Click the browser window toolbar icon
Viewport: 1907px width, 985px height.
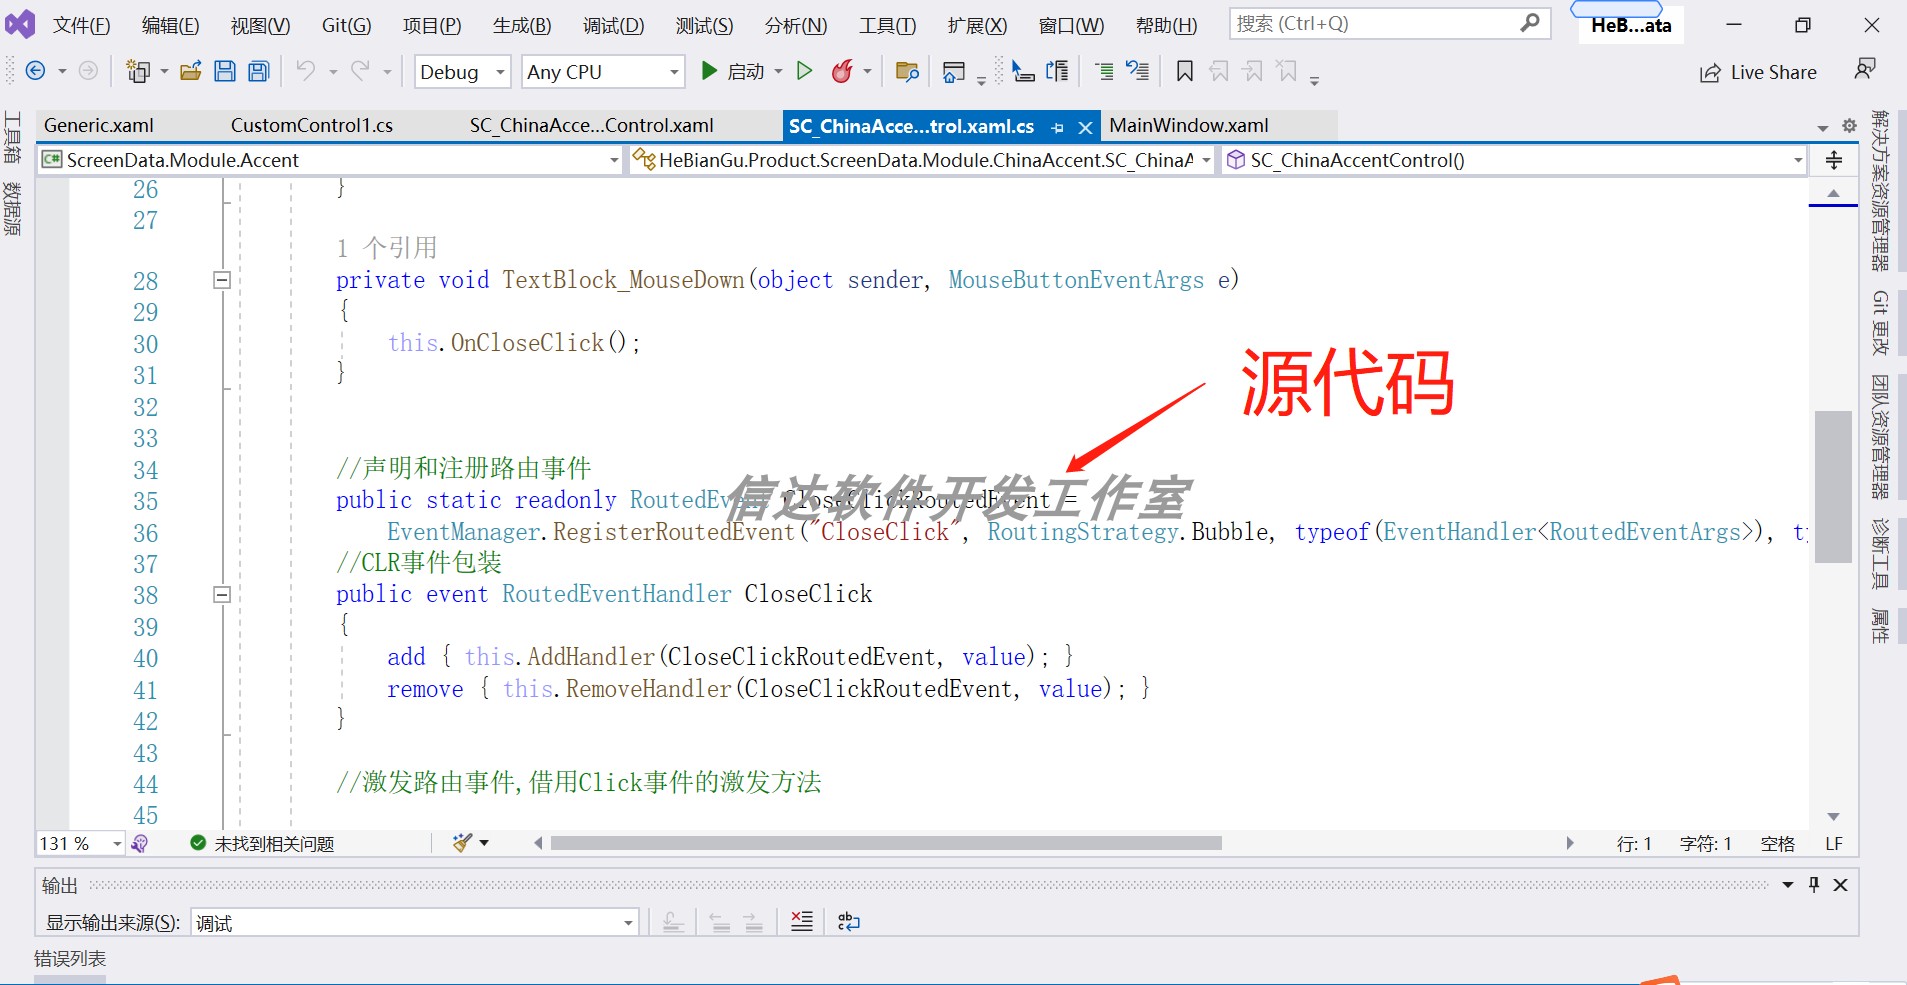click(954, 72)
